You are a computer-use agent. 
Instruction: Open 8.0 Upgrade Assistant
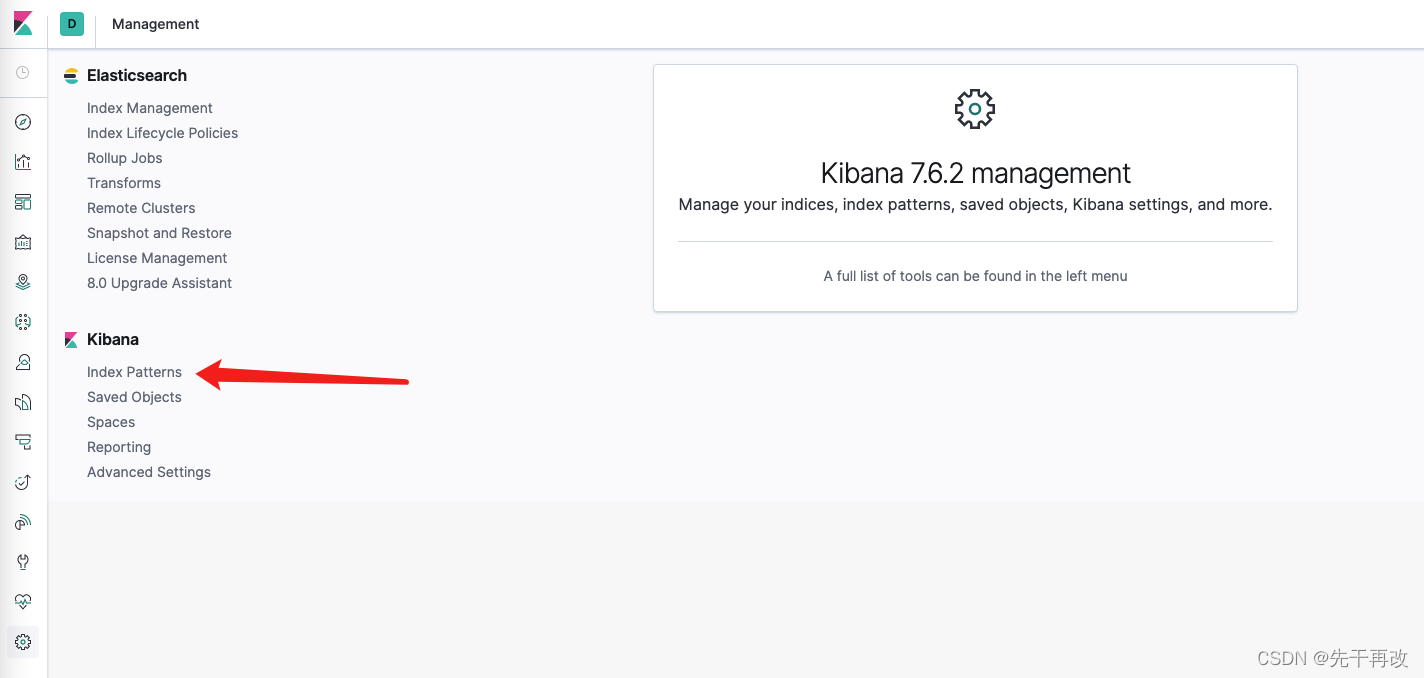tap(159, 283)
